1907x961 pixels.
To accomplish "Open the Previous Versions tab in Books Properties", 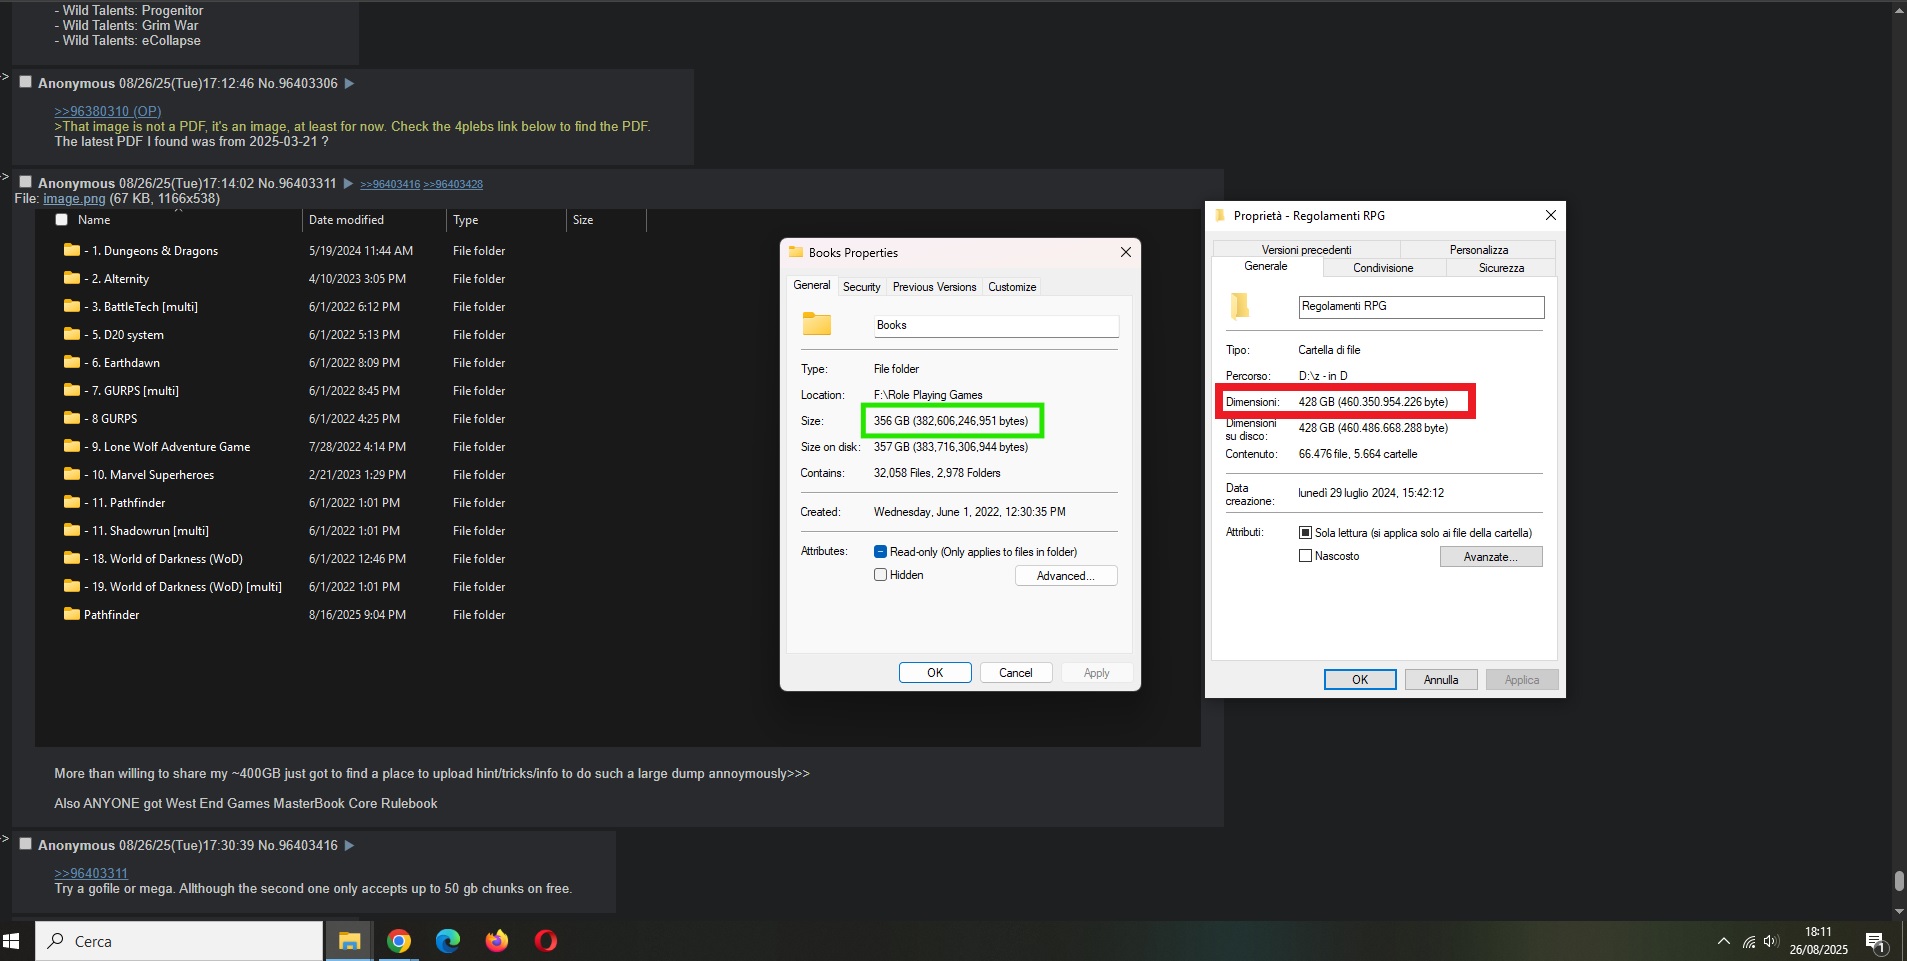I will click(x=934, y=287).
